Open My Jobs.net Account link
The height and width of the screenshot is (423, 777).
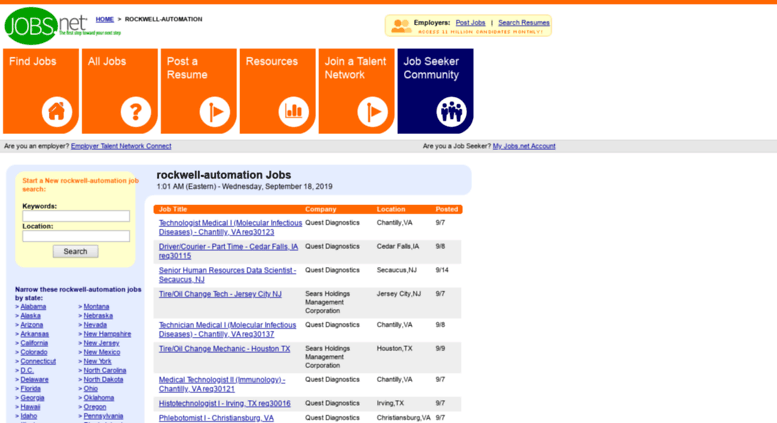pyautogui.click(x=524, y=146)
